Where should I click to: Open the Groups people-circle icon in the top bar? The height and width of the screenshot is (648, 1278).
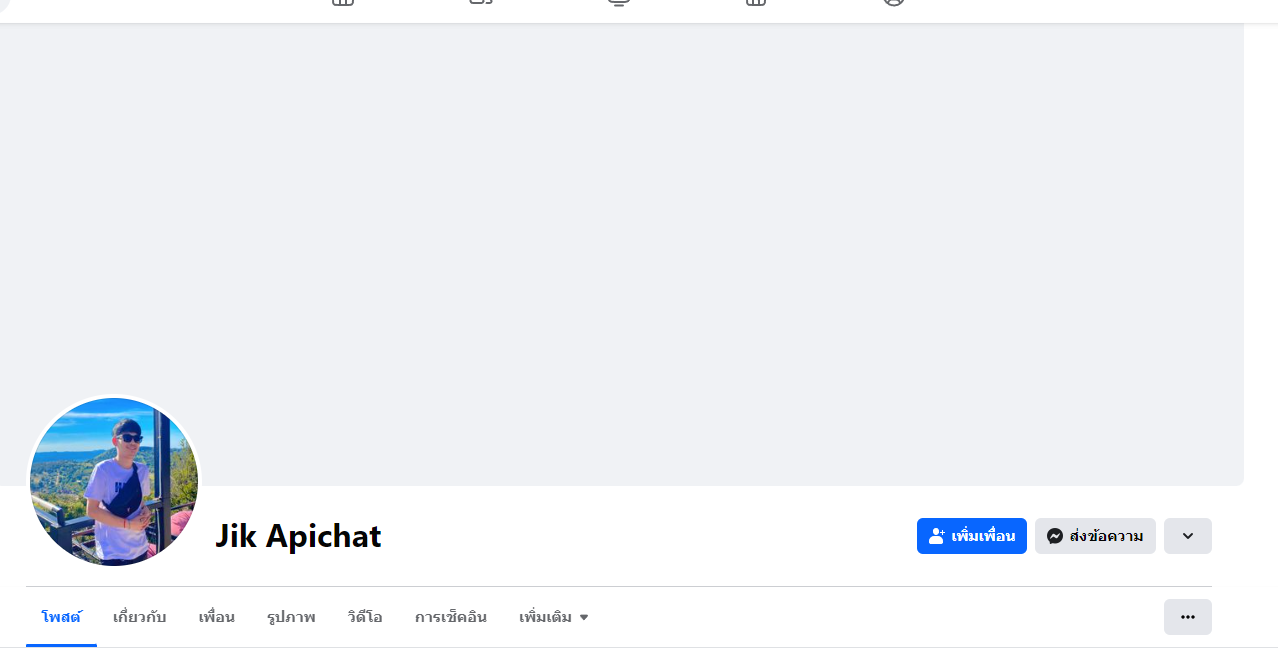pyautogui.click(x=894, y=3)
